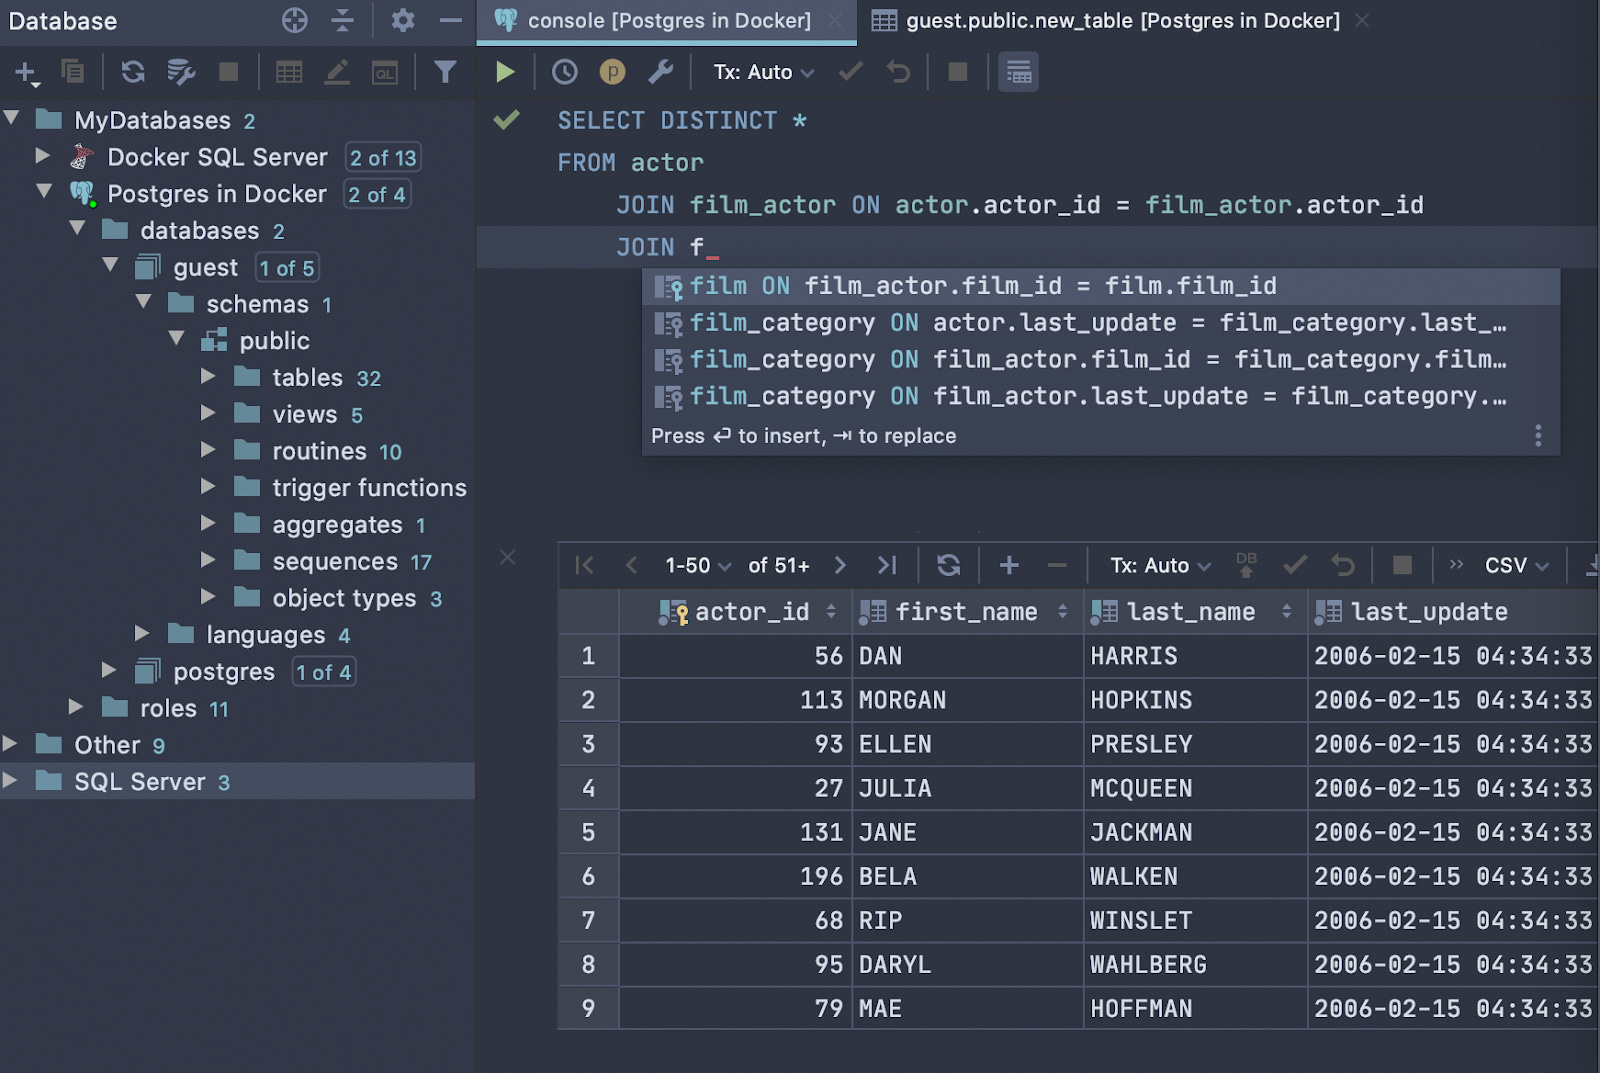This screenshot has height=1073, width=1600.
Task: Rollback the transaction with the undo icon
Action: 1342,565
